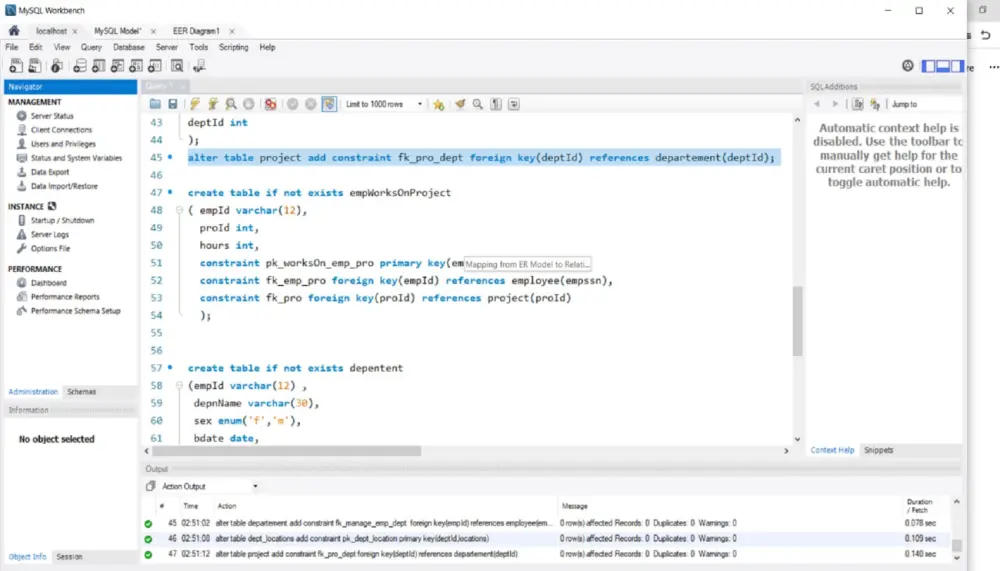Click the horizontal scrollbar of the SQL editor
This screenshot has height=571, width=1000.
coord(286,451)
